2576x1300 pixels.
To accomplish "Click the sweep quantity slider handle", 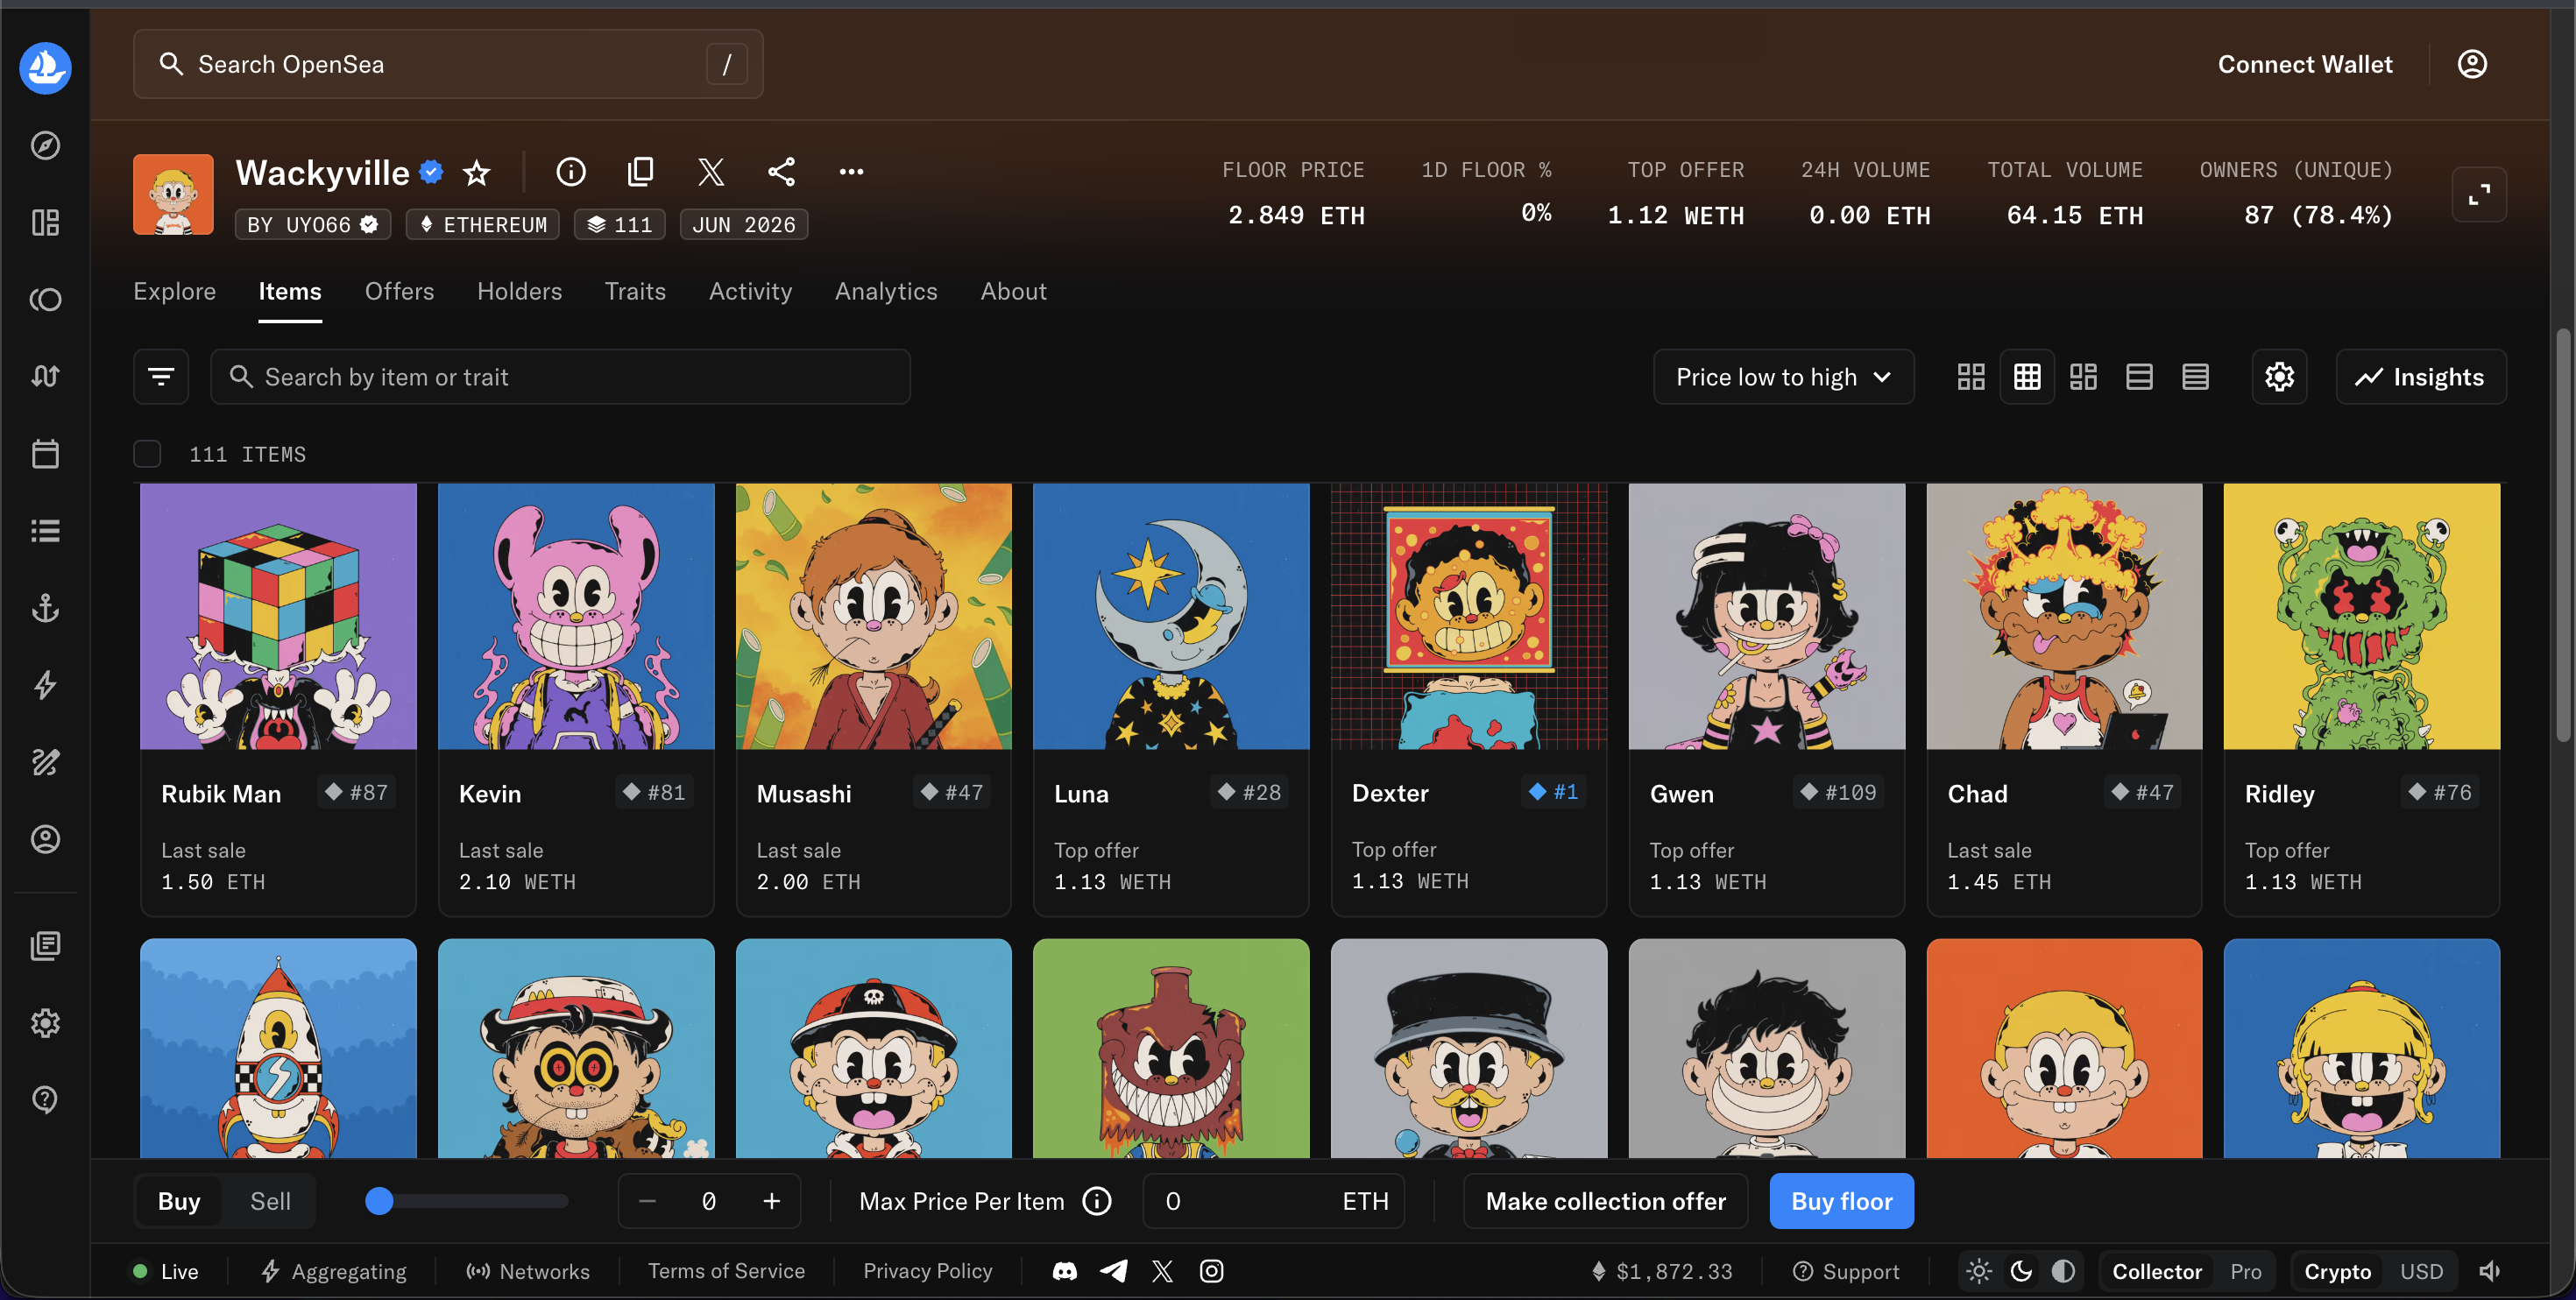I will tap(379, 1201).
